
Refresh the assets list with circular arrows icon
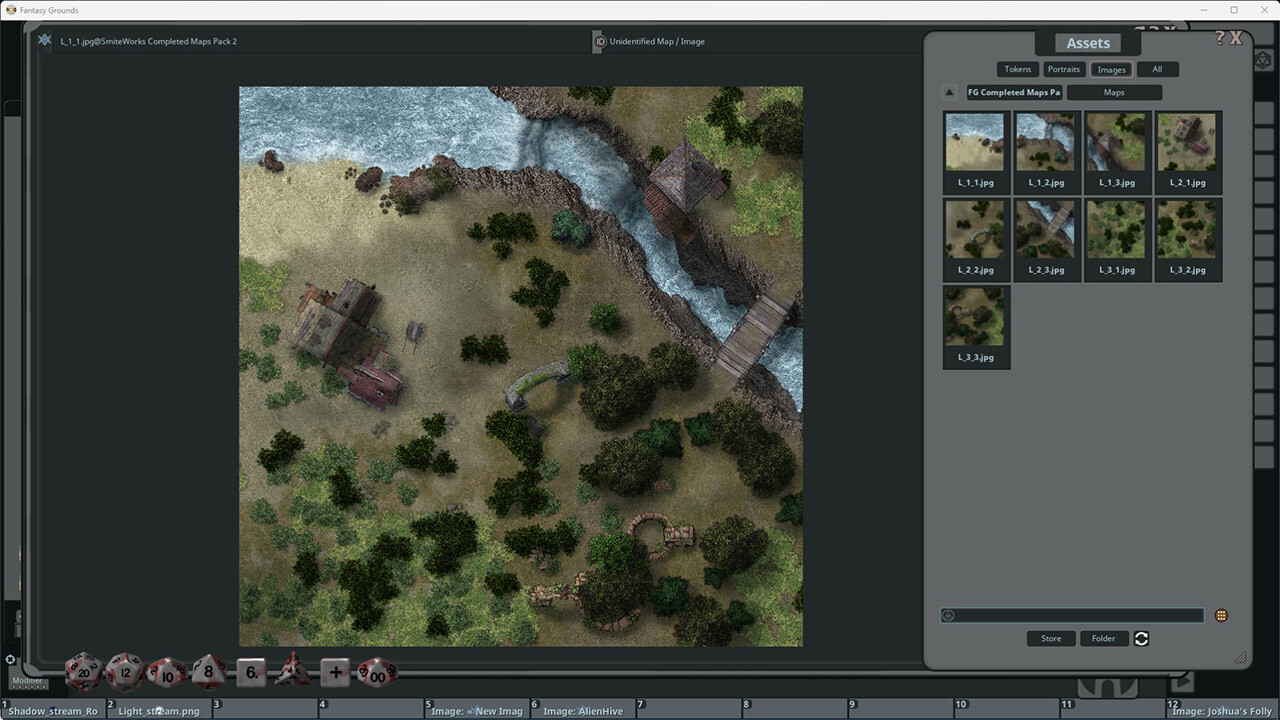point(1141,638)
